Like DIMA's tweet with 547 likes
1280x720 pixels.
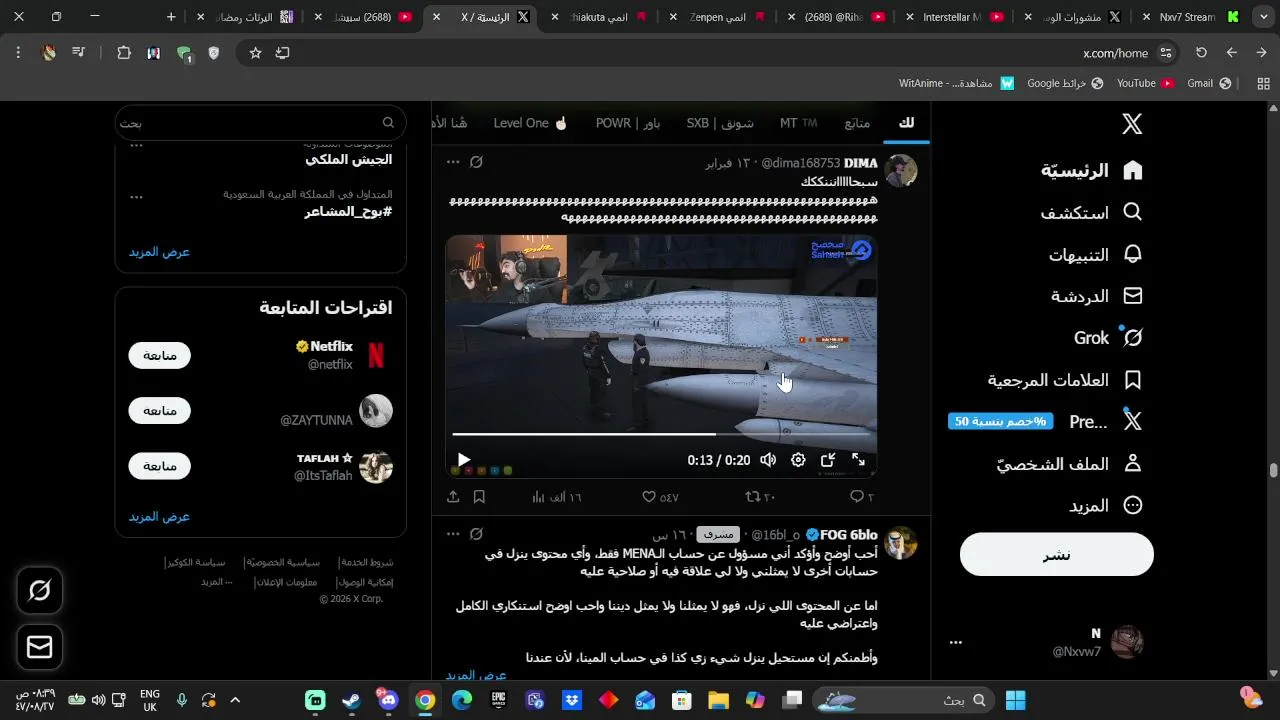[x=660, y=497]
